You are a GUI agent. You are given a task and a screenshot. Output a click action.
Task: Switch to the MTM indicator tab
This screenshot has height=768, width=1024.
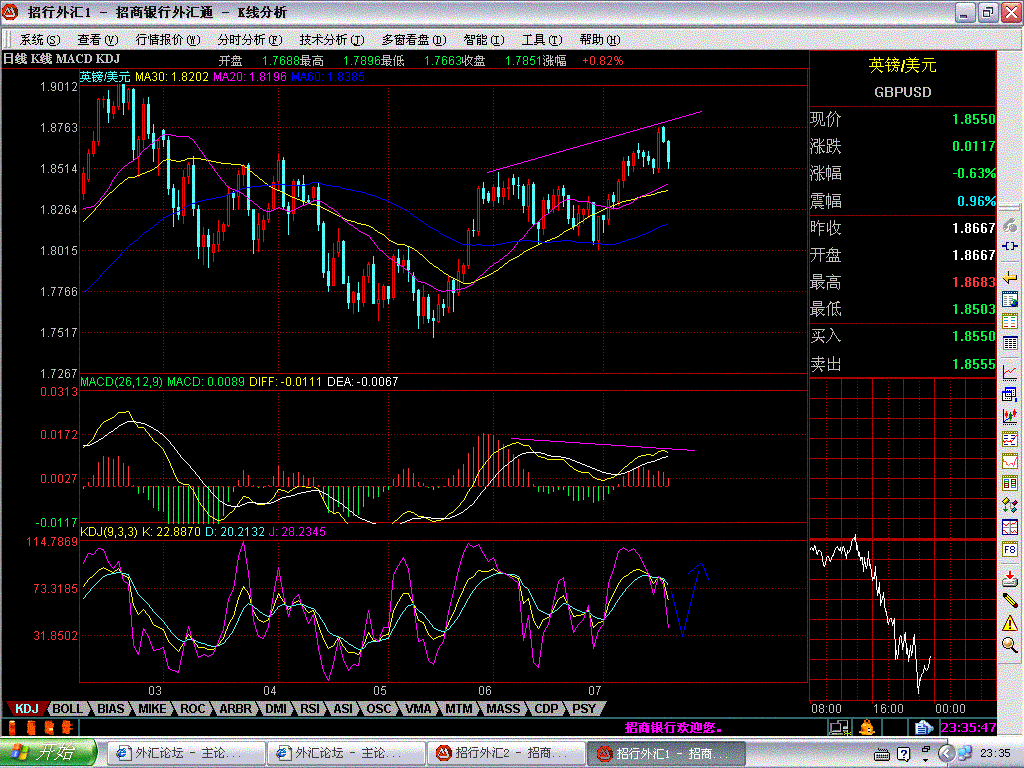click(x=458, y=708)
